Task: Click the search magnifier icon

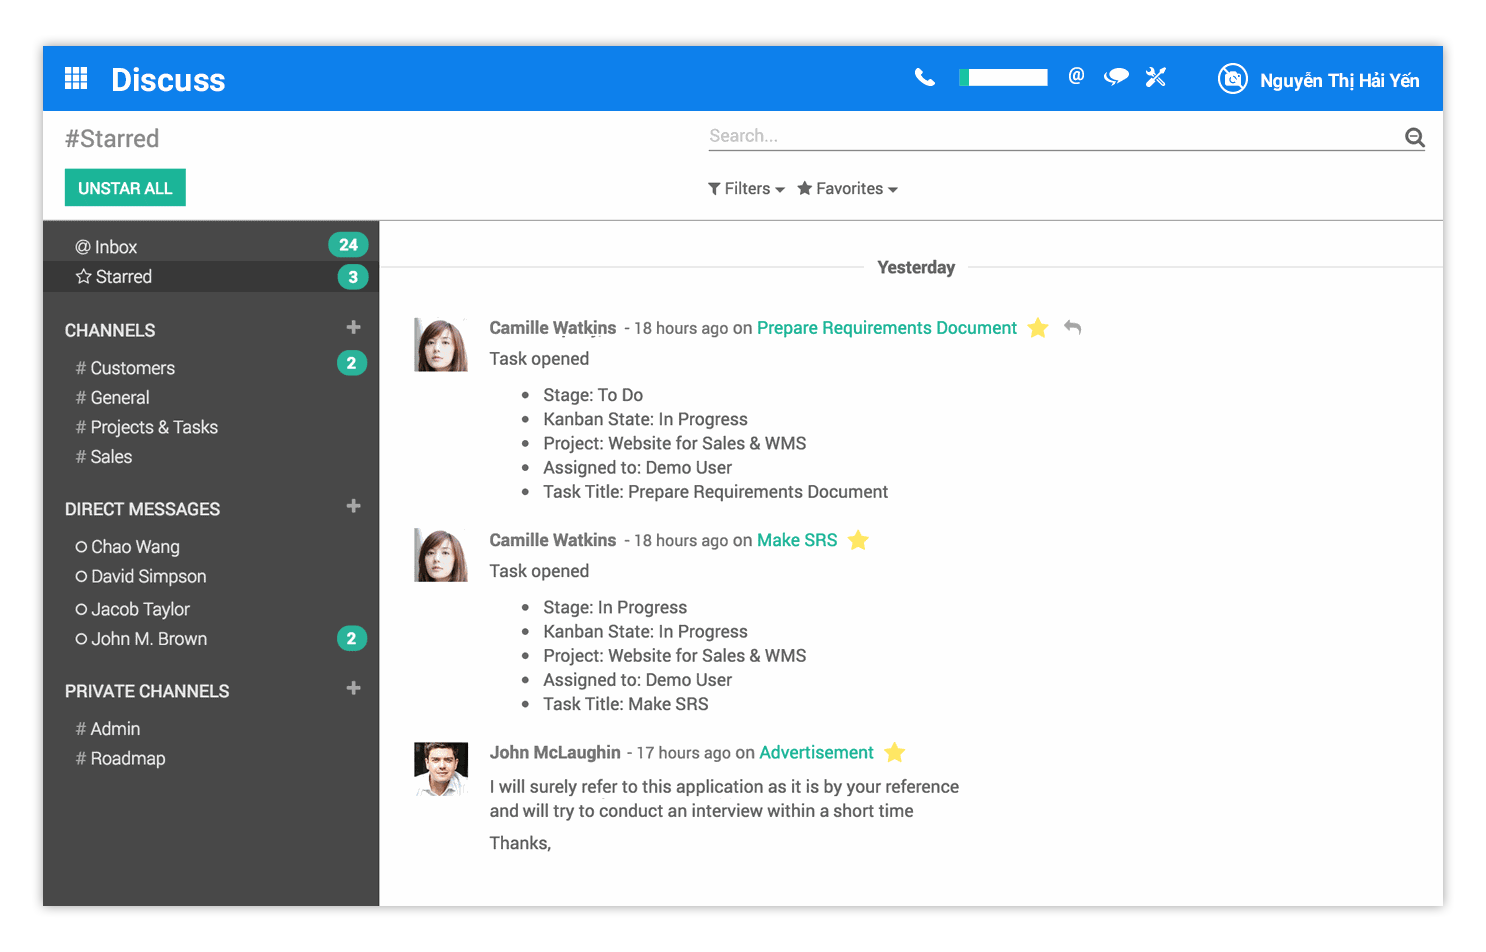Action: [1414, 137]
